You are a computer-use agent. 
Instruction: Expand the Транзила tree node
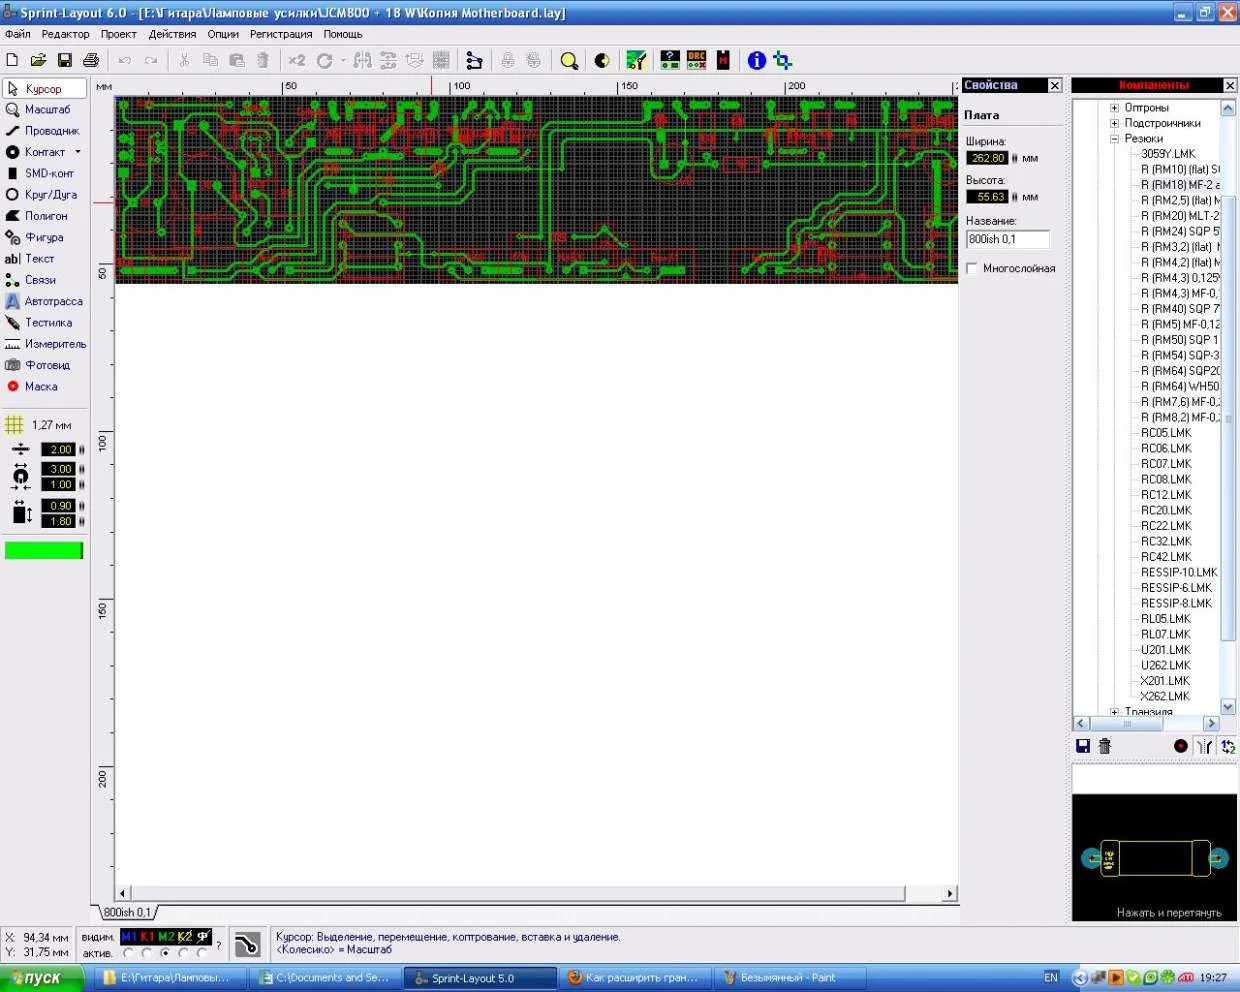pyautogui.click(x=1114, y=712)
